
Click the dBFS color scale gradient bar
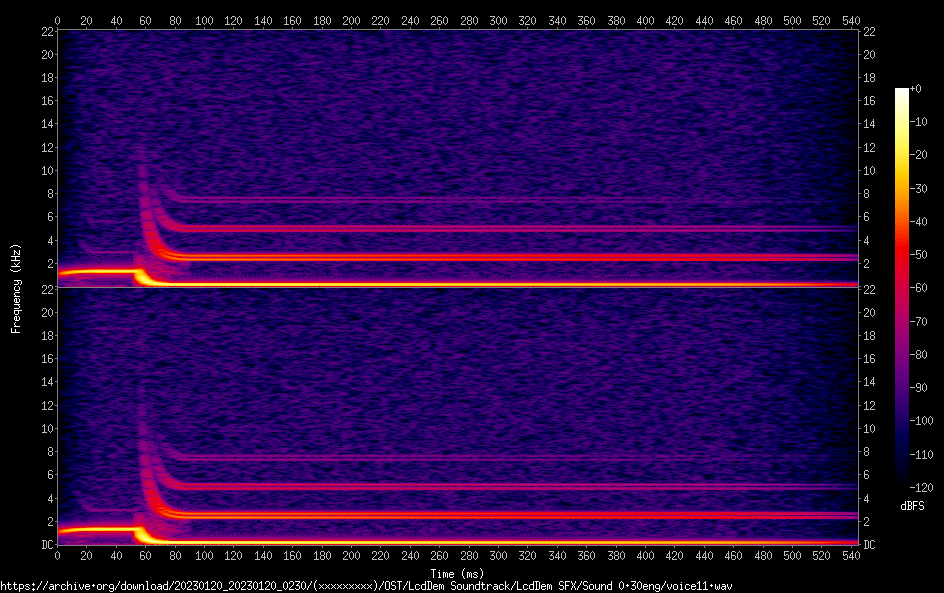tap(902, 288)
